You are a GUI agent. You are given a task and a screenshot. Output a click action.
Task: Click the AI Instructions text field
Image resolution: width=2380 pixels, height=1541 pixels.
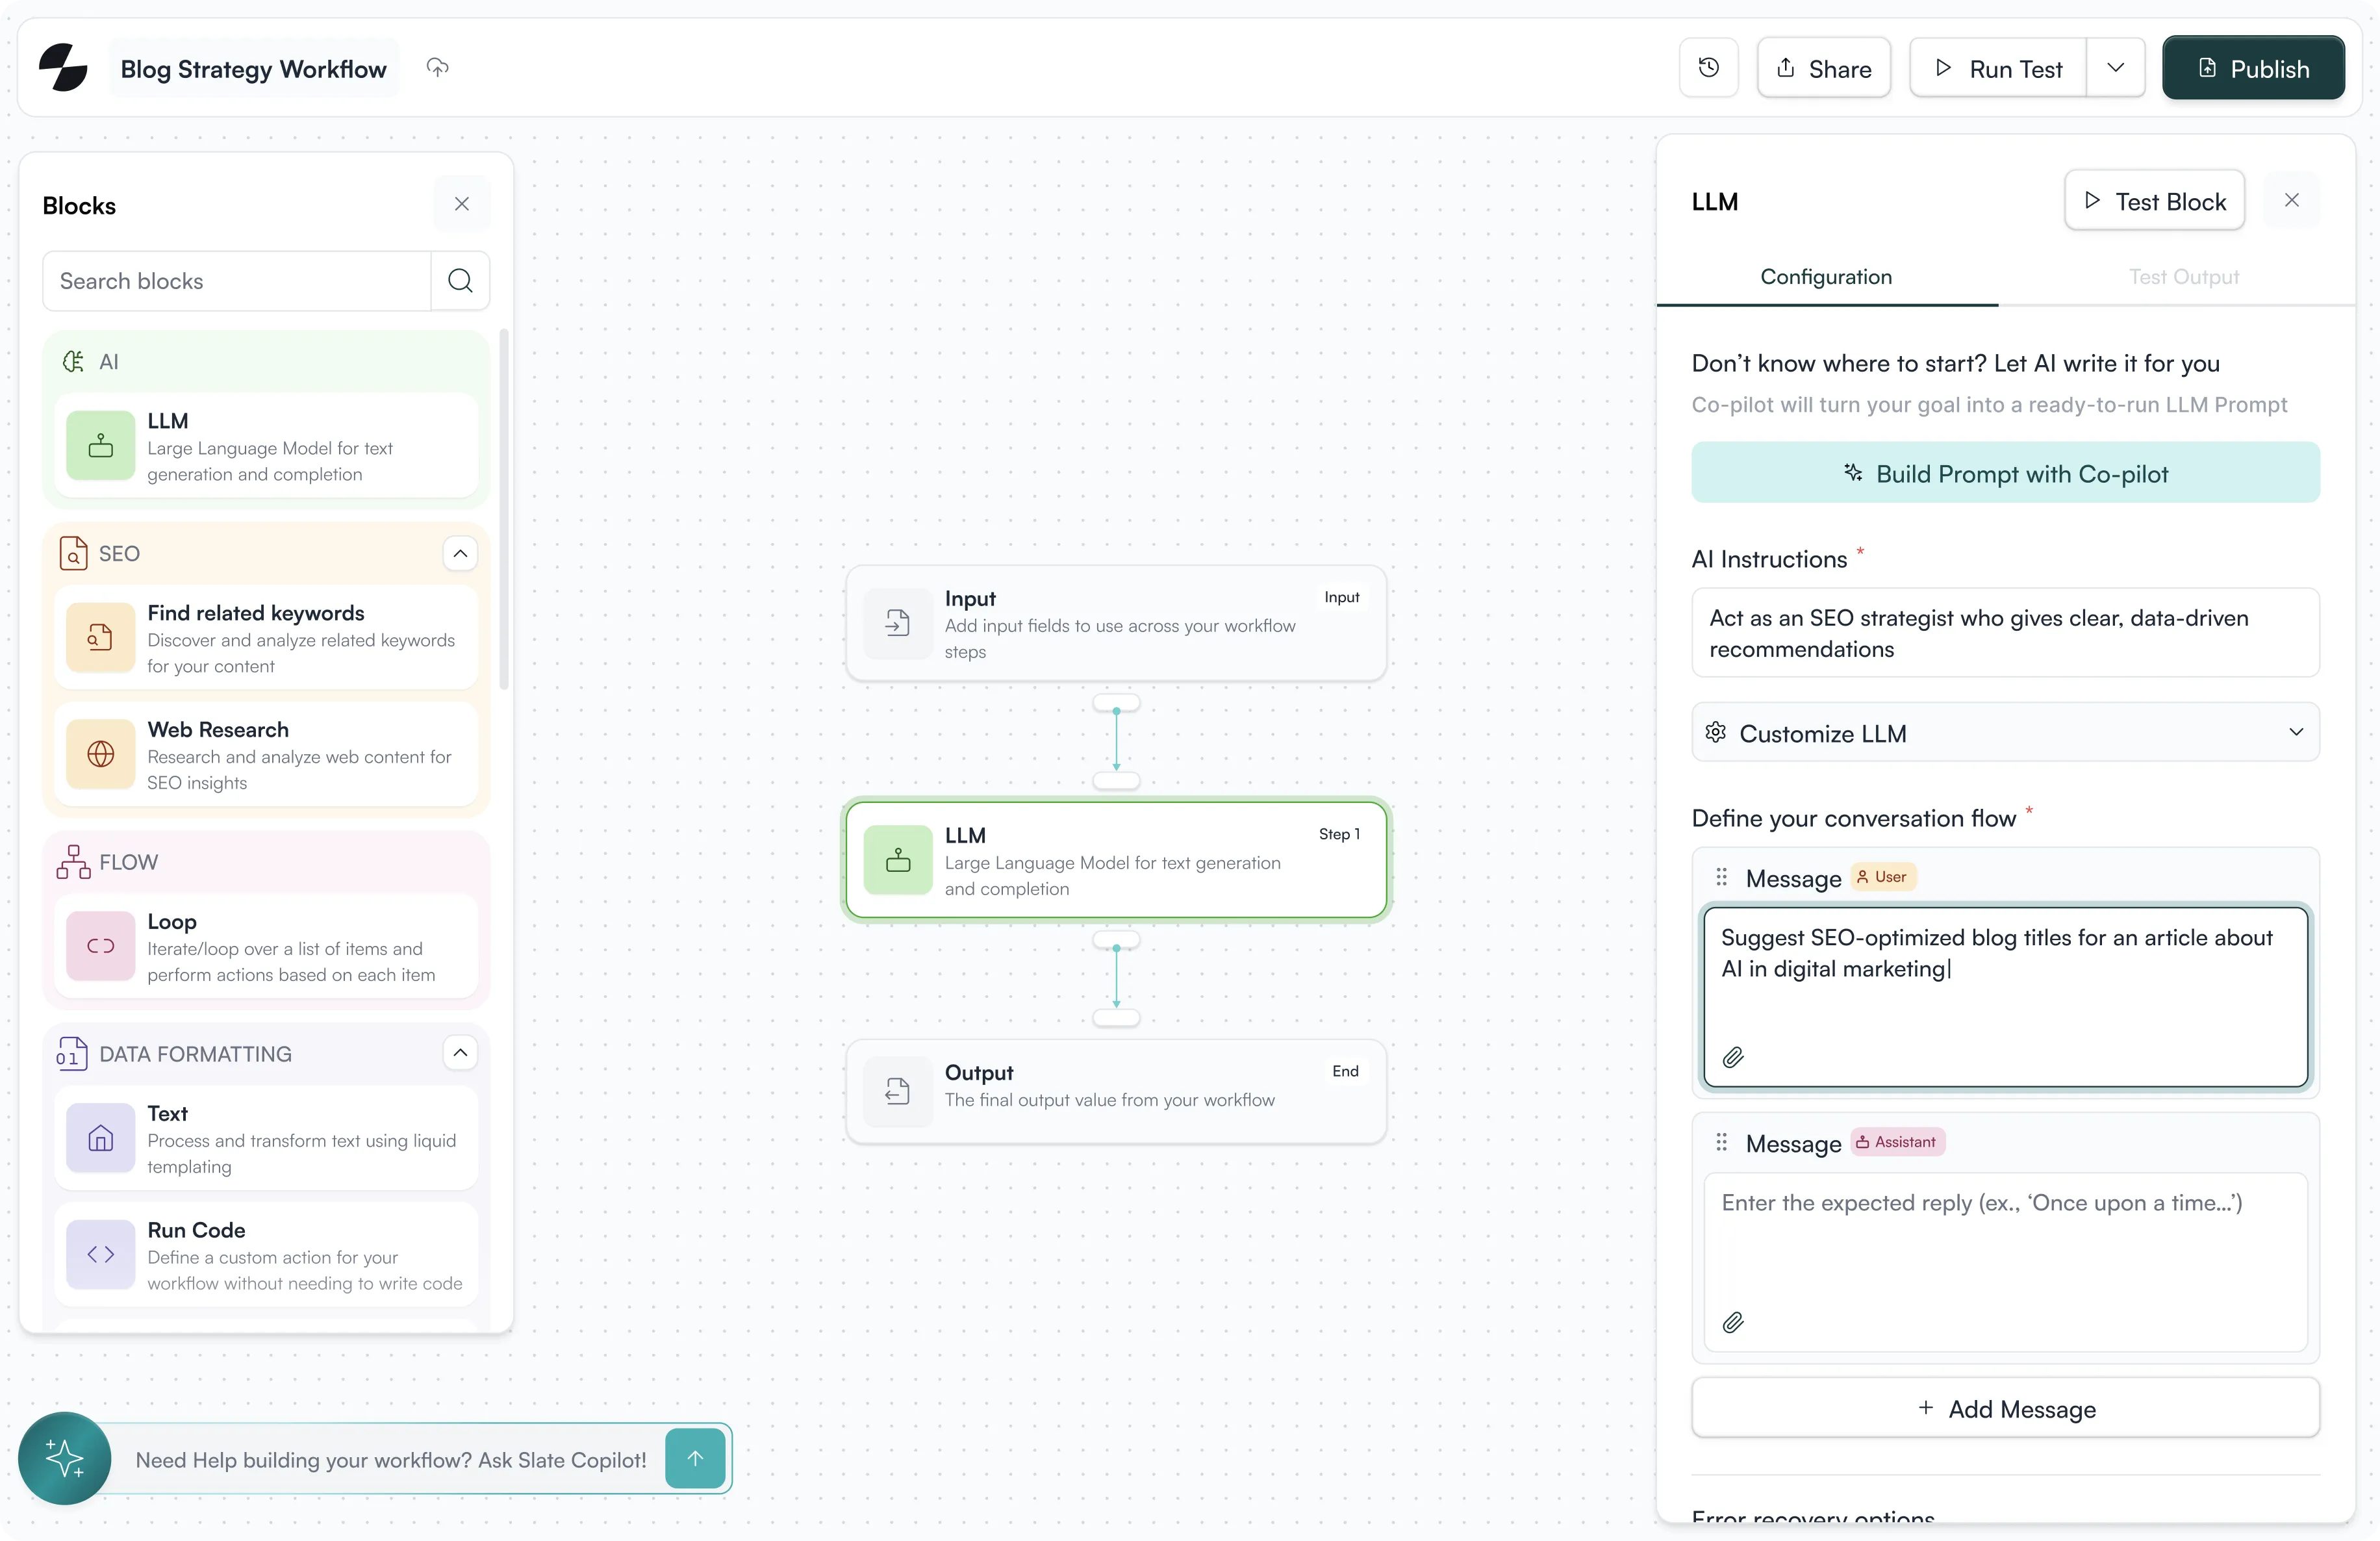[2005, 633]
